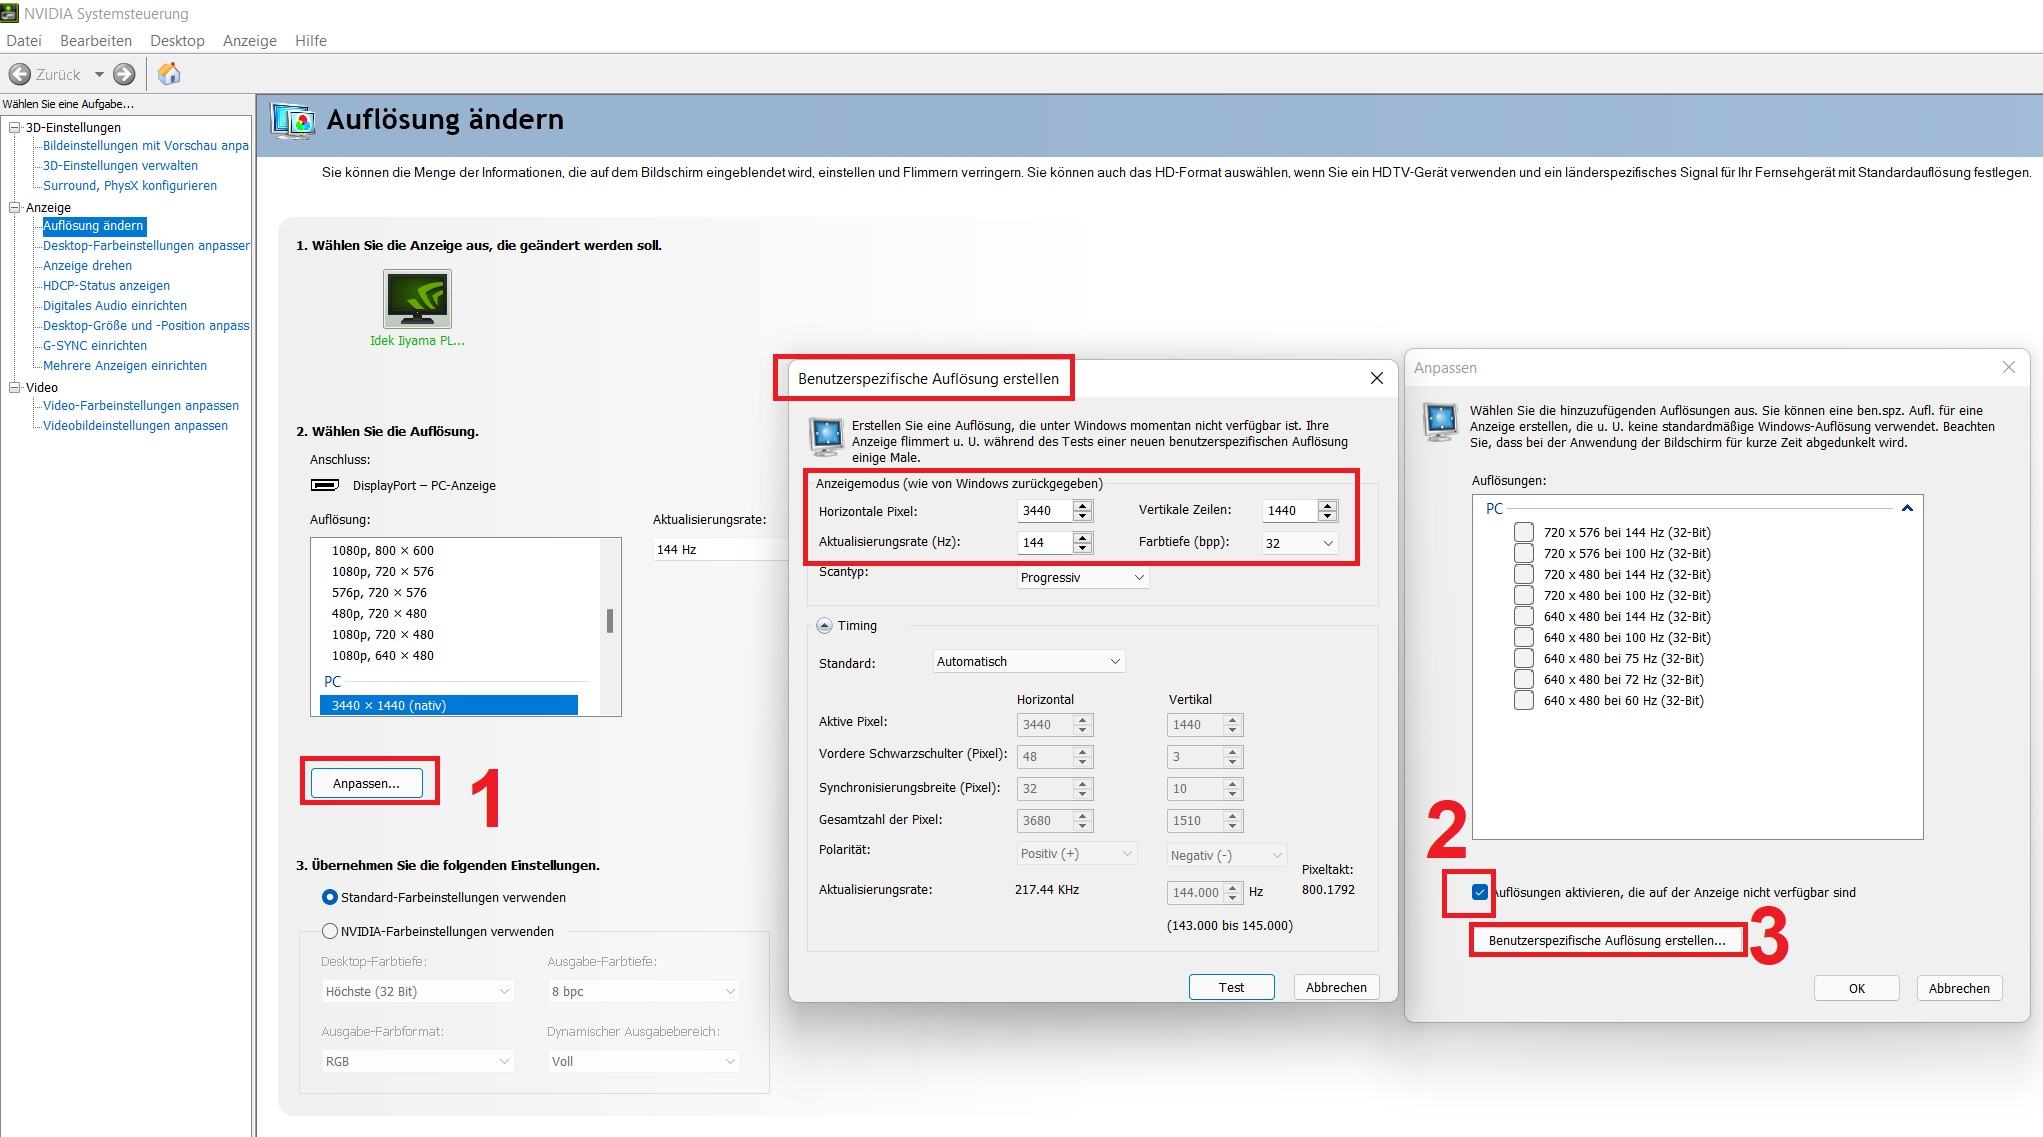Select the Idek Iiyama monitor thumbnail
The height and width of the screenshot is (1137, 2043).
(417, 298)
